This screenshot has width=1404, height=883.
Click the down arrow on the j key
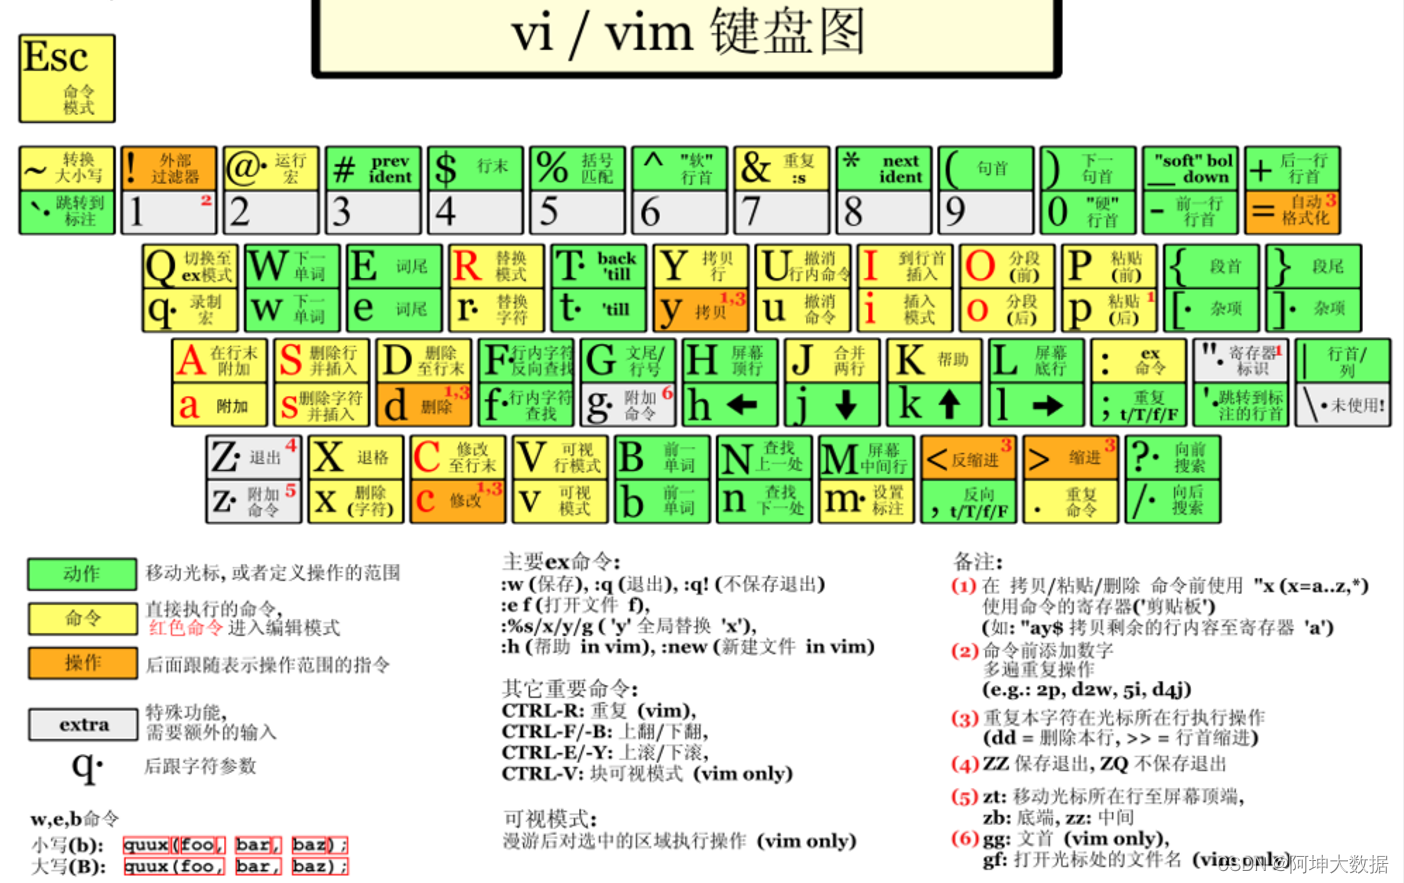tap(845, 405)
